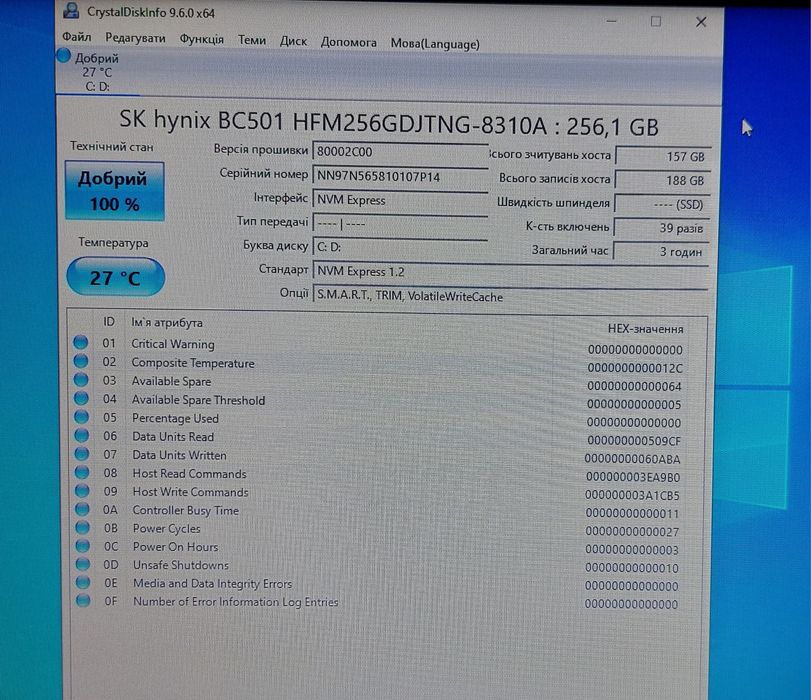Image resolution: width=811 pixels, height=700 pixels.
Task: Click the Добрий 100 % health status button
Action: pos(115,191)
